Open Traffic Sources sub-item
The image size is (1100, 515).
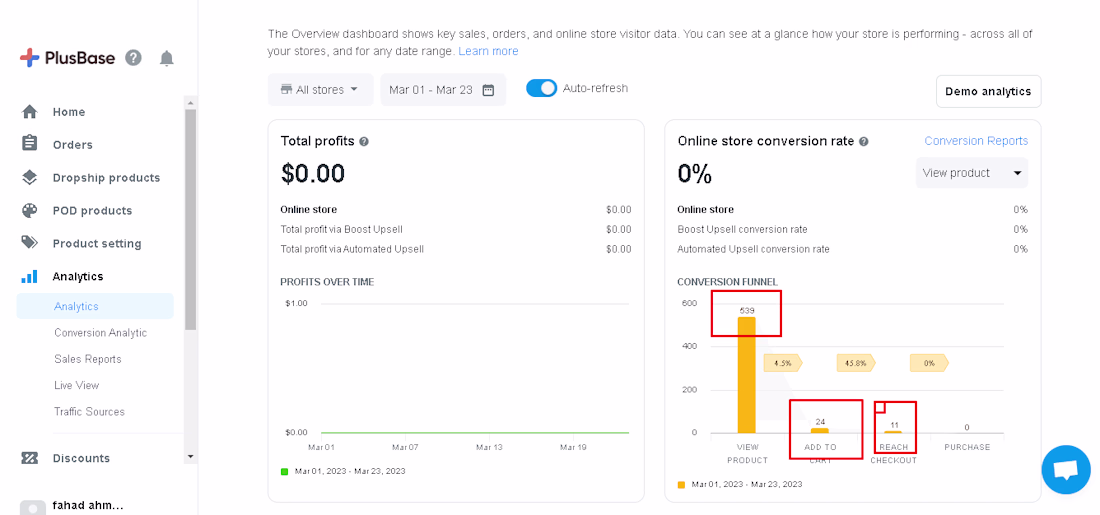(x=89, y=411)
